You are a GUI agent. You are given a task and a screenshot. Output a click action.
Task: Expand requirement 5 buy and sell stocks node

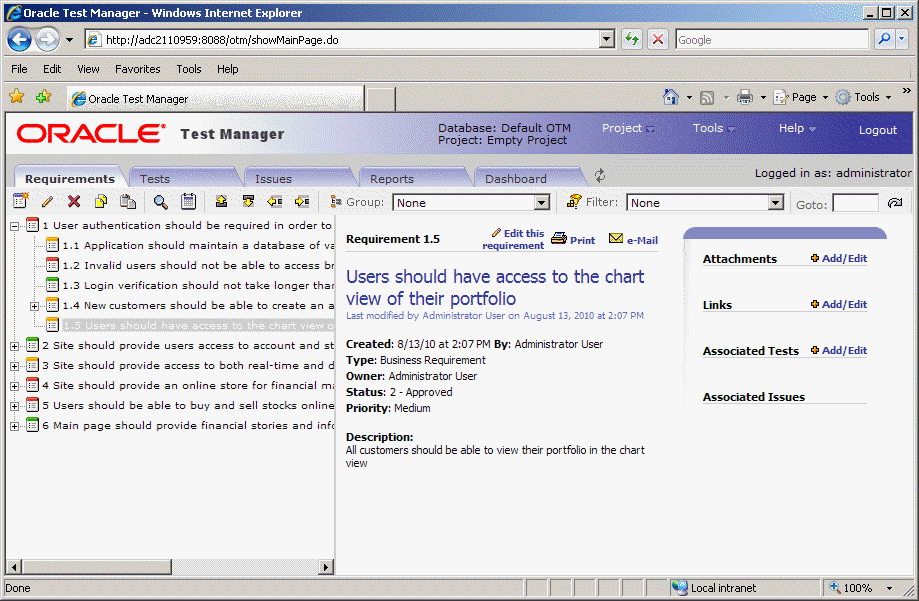[15, 406]
